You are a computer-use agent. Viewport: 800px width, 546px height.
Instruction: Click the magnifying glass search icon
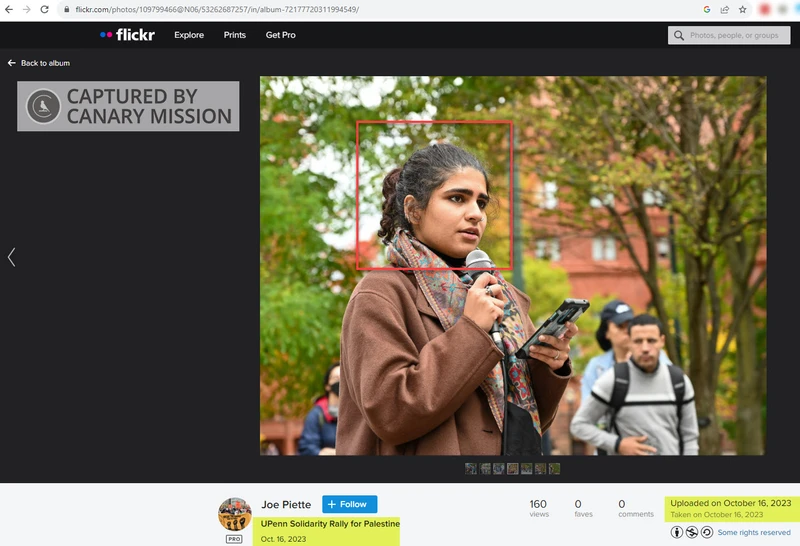(x=679, y=35)
